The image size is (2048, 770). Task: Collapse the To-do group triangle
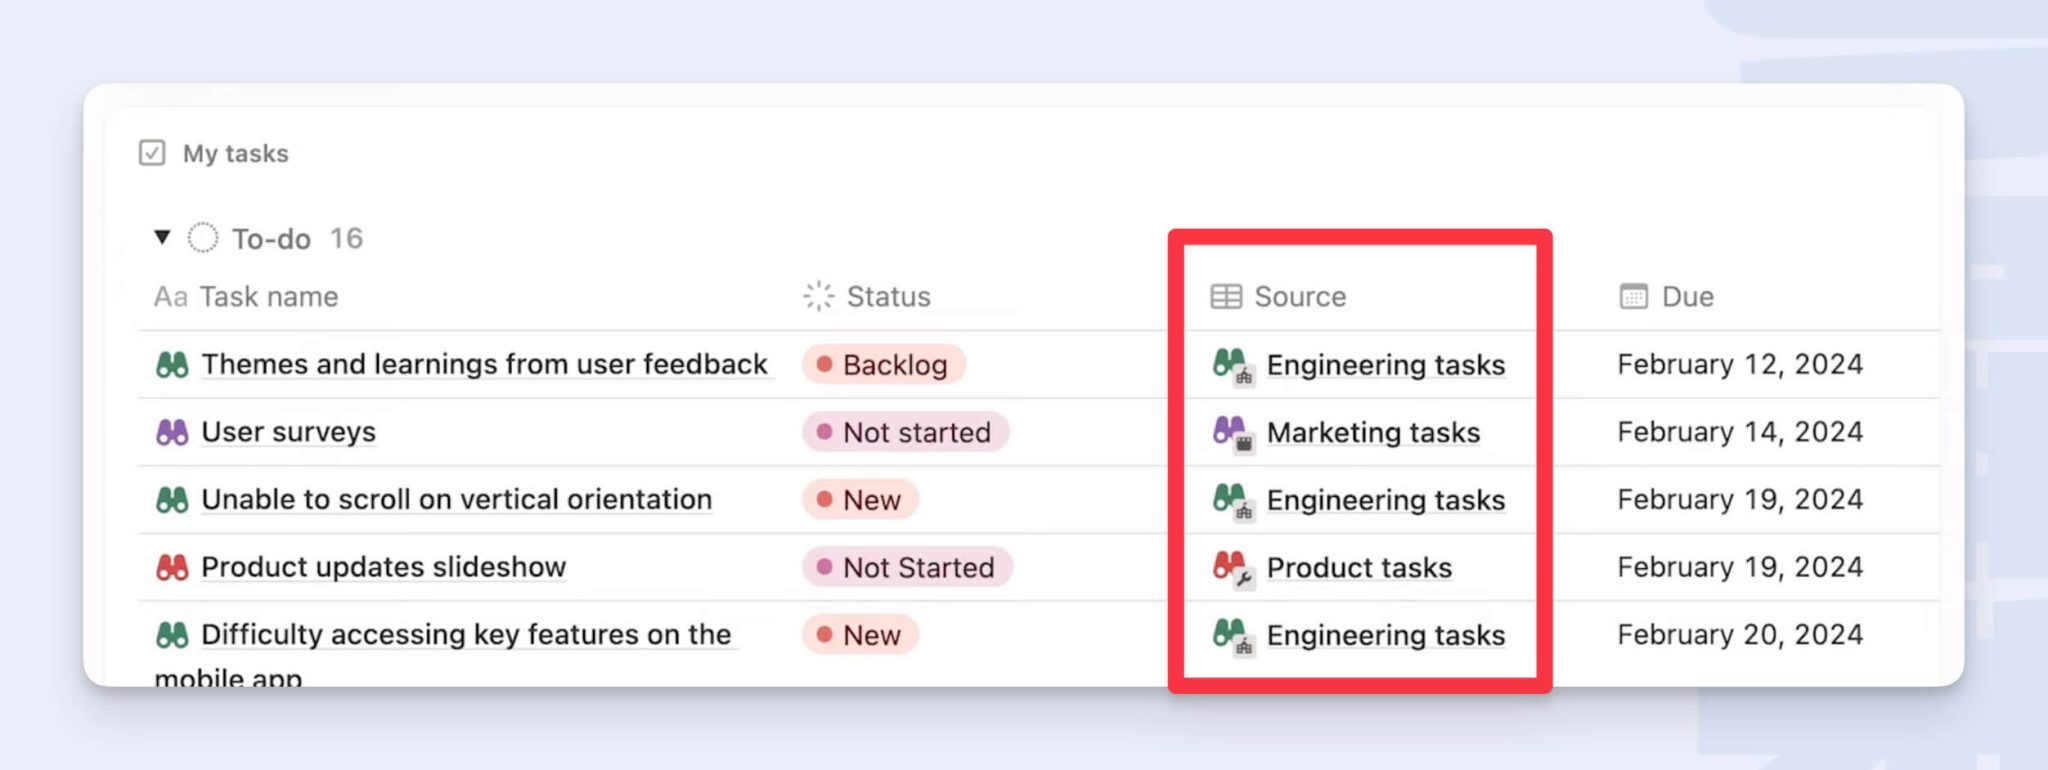click(x=162, y=238)
